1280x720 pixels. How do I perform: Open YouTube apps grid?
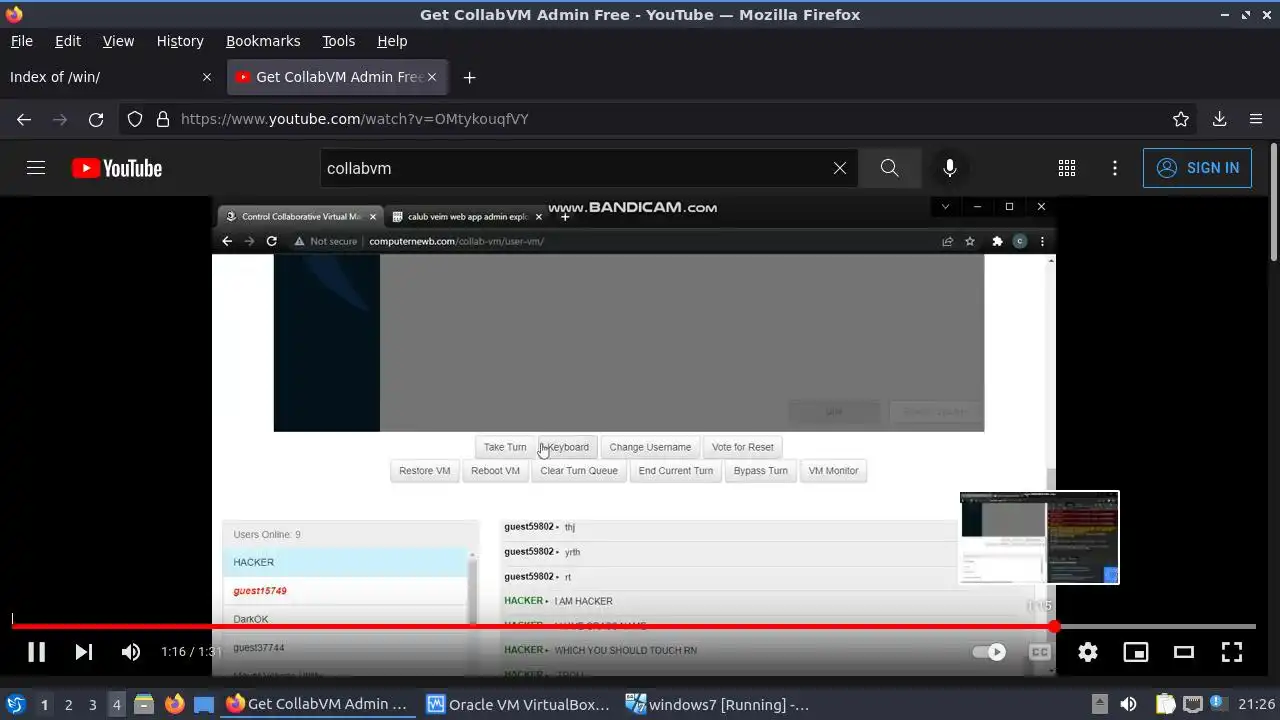(1067, 168)
